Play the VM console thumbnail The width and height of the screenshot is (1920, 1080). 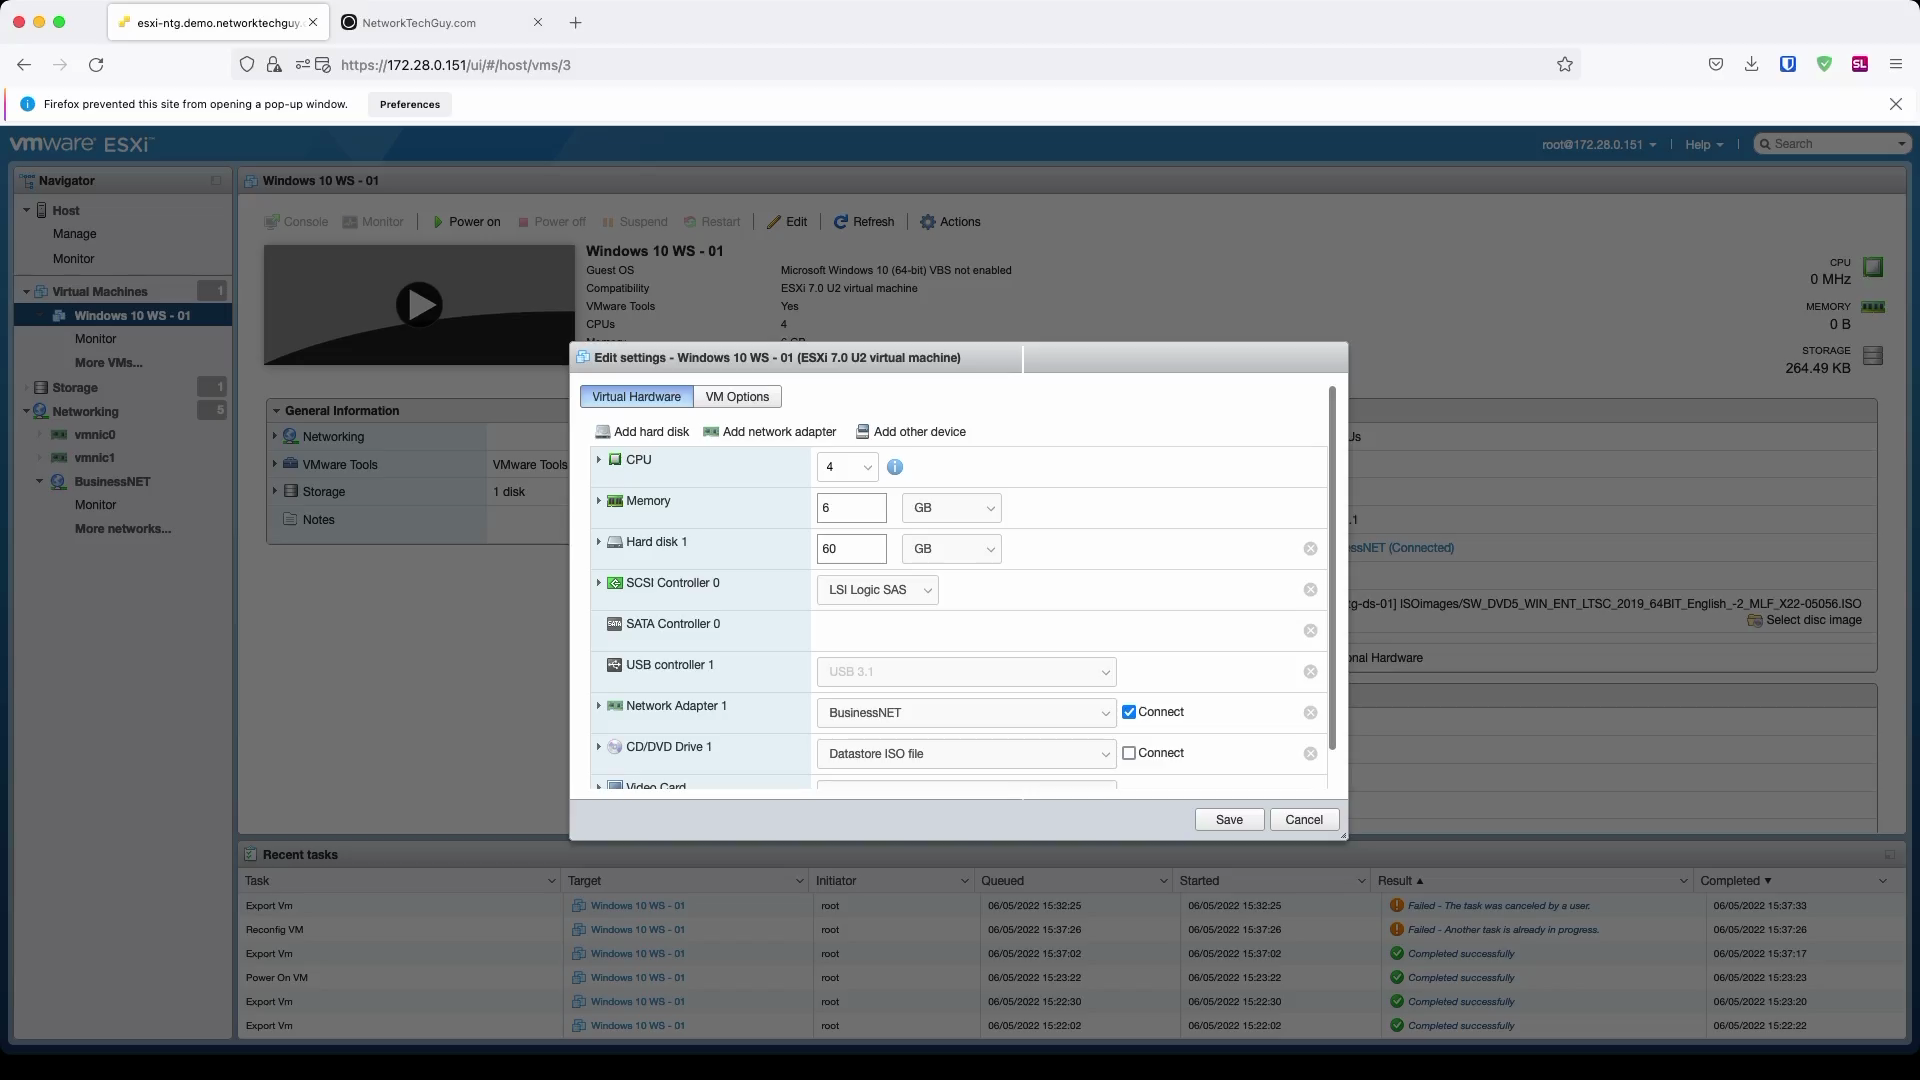tap(419, 305)
